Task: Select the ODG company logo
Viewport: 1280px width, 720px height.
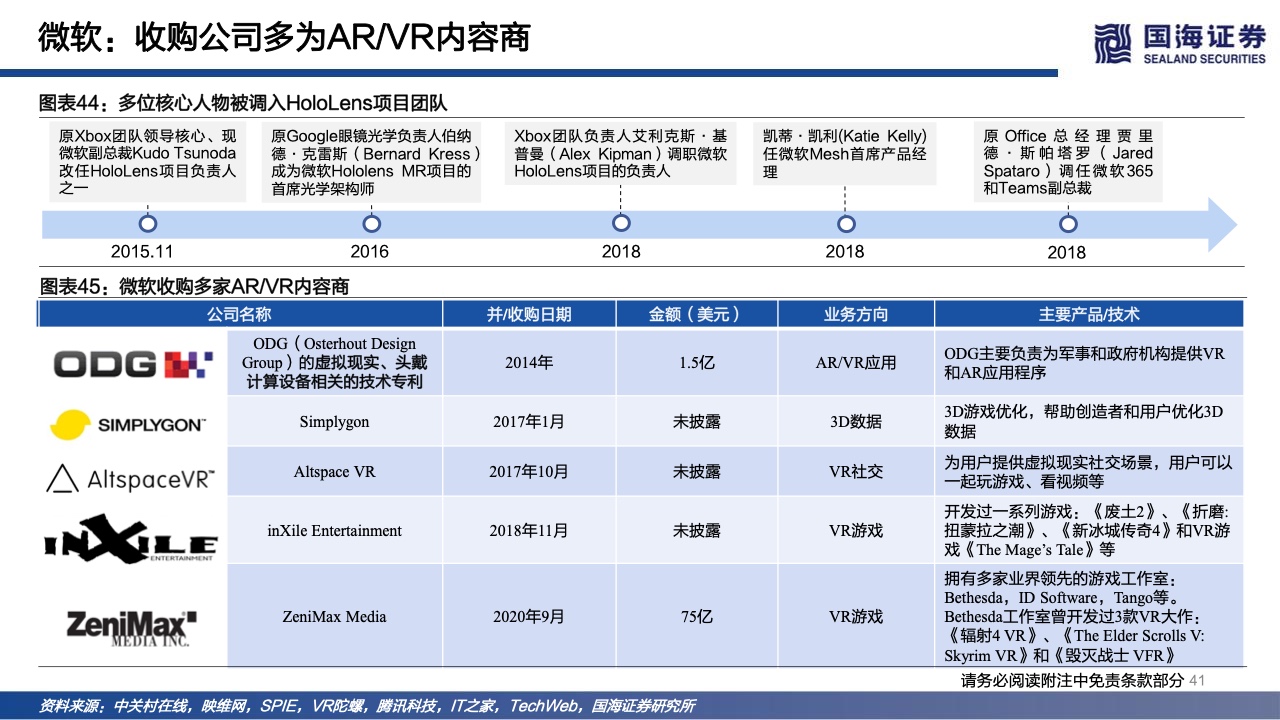Action: 133,363
